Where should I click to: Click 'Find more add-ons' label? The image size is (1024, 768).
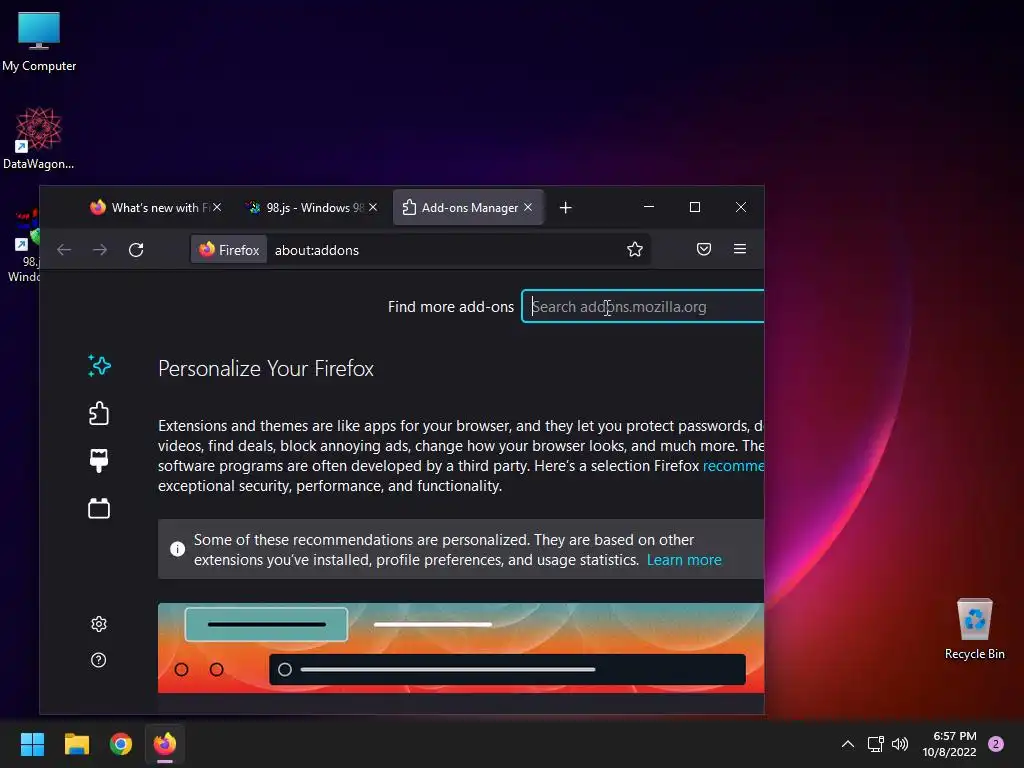451,307
